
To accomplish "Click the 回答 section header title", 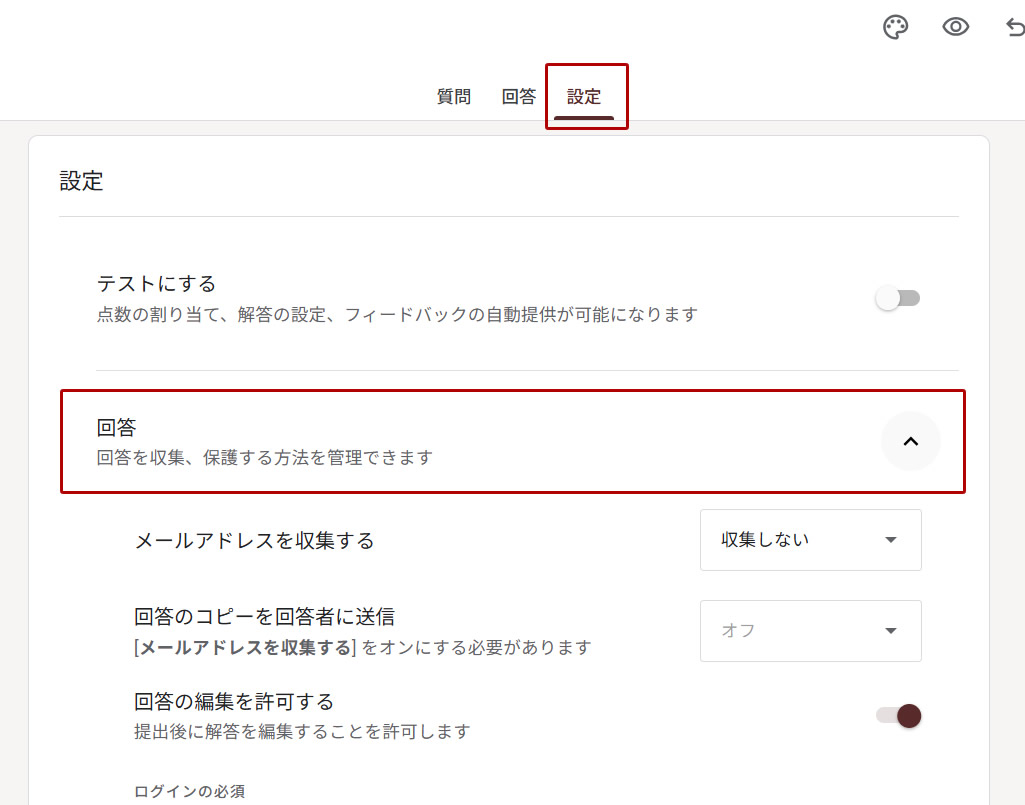I will tap(116, 428).
